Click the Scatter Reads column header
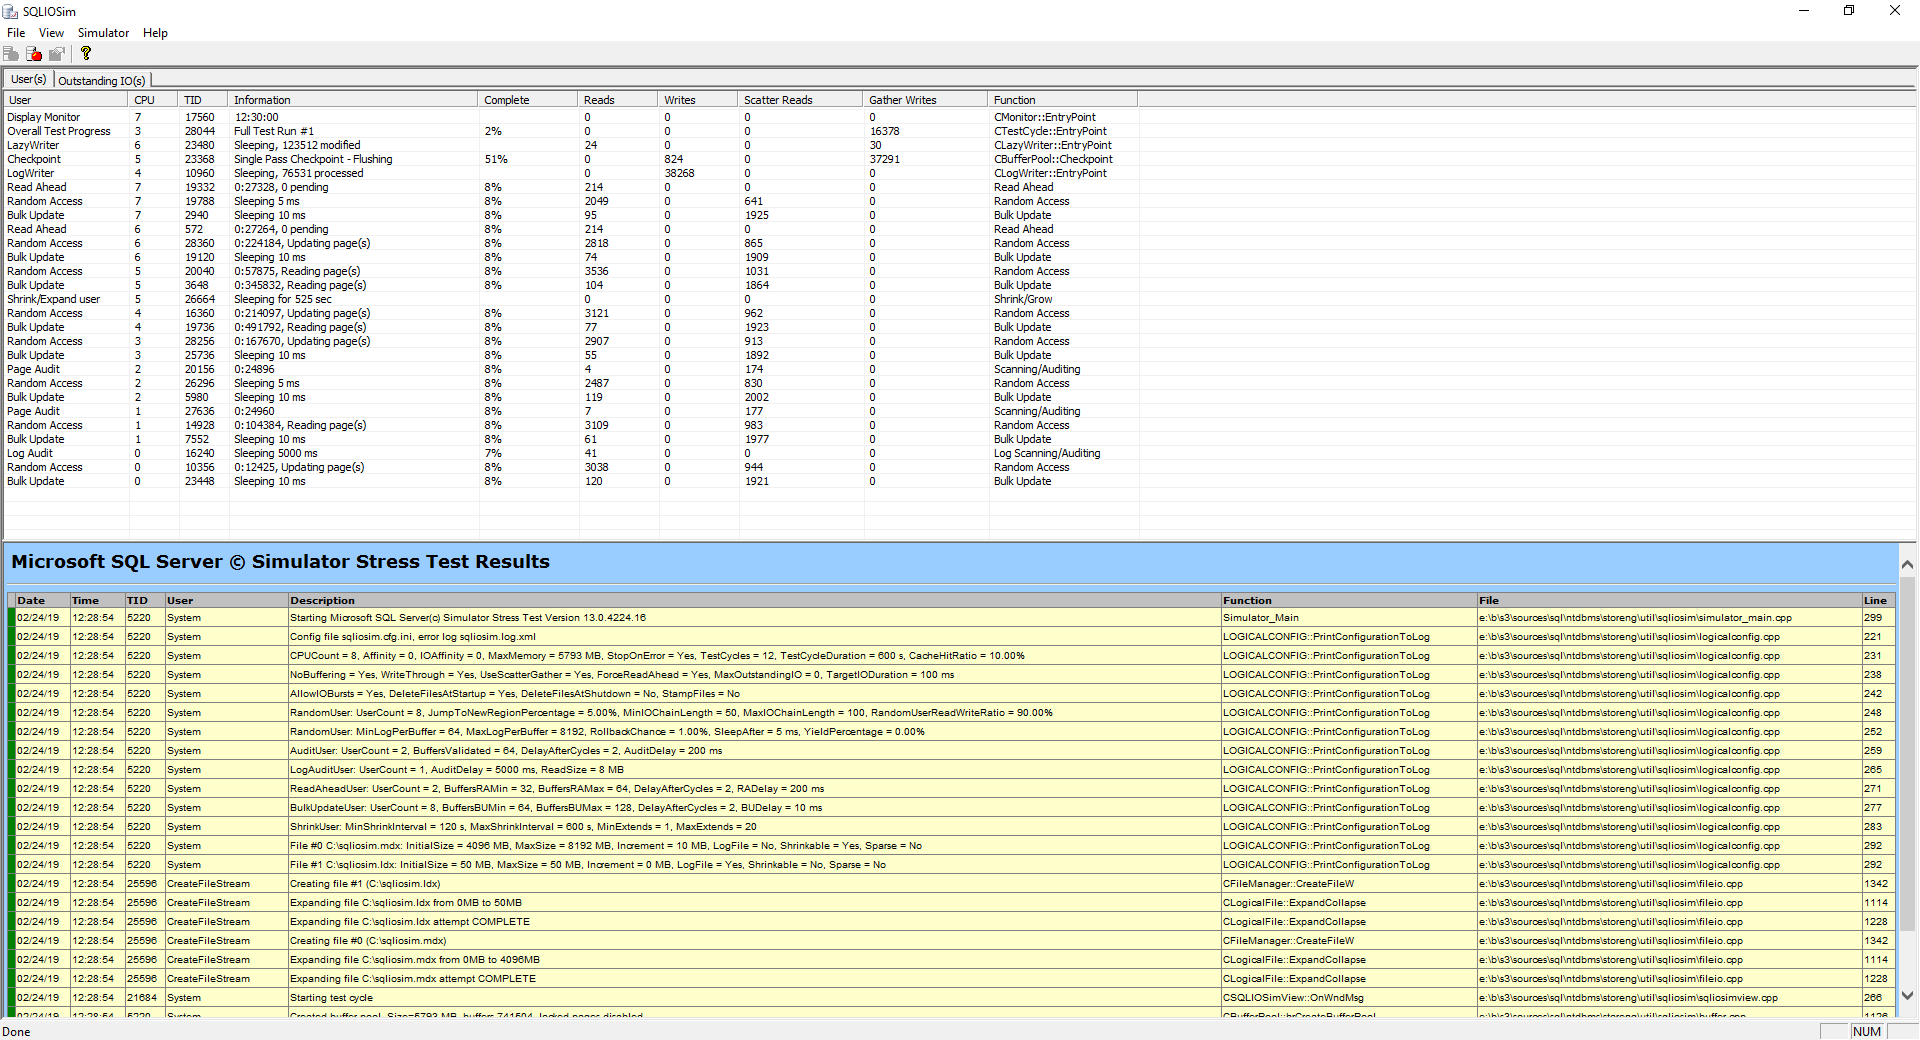 click(801, 100)
